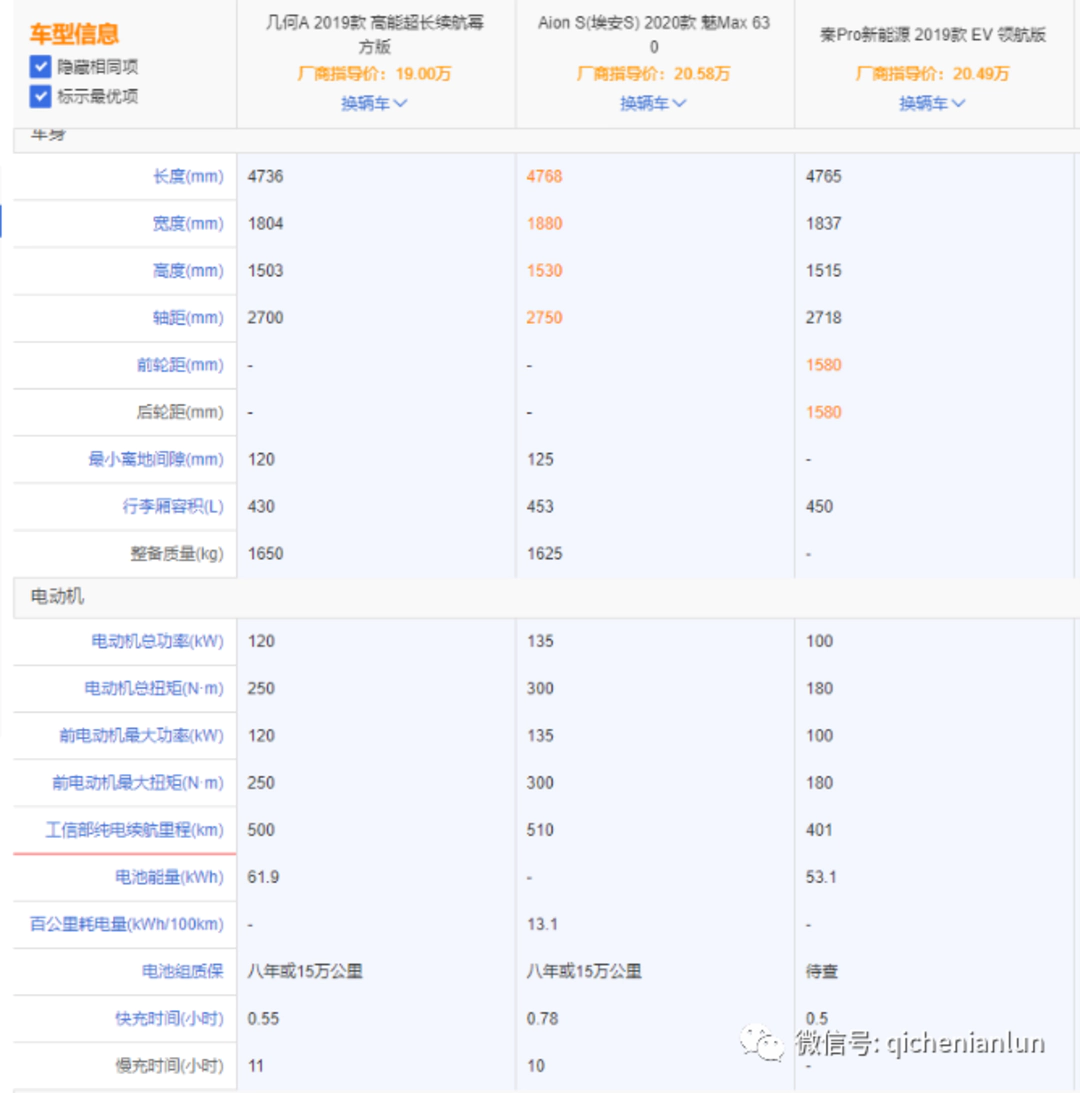Click the 秦Pro新能源 2019款 EV title
This screenshot has height=1093, width=1080.
coord(932,35)
